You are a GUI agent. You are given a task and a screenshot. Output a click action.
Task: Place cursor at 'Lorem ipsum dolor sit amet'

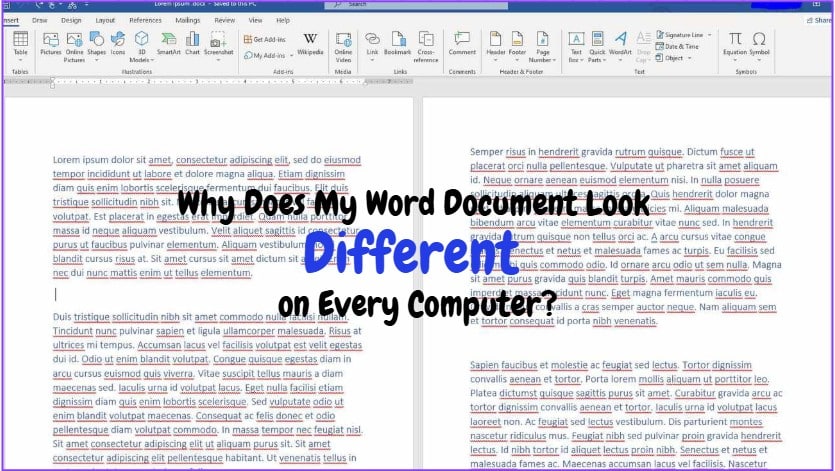click(x=112, y=160)
